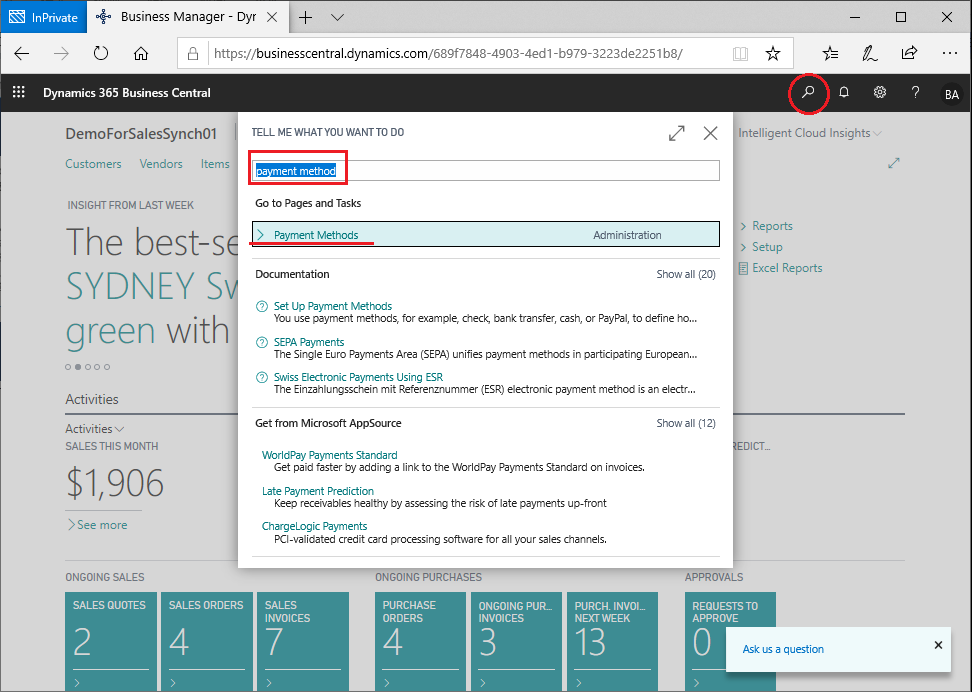Open Swiss Electronic Payments Using ESR link

[358, 377]
